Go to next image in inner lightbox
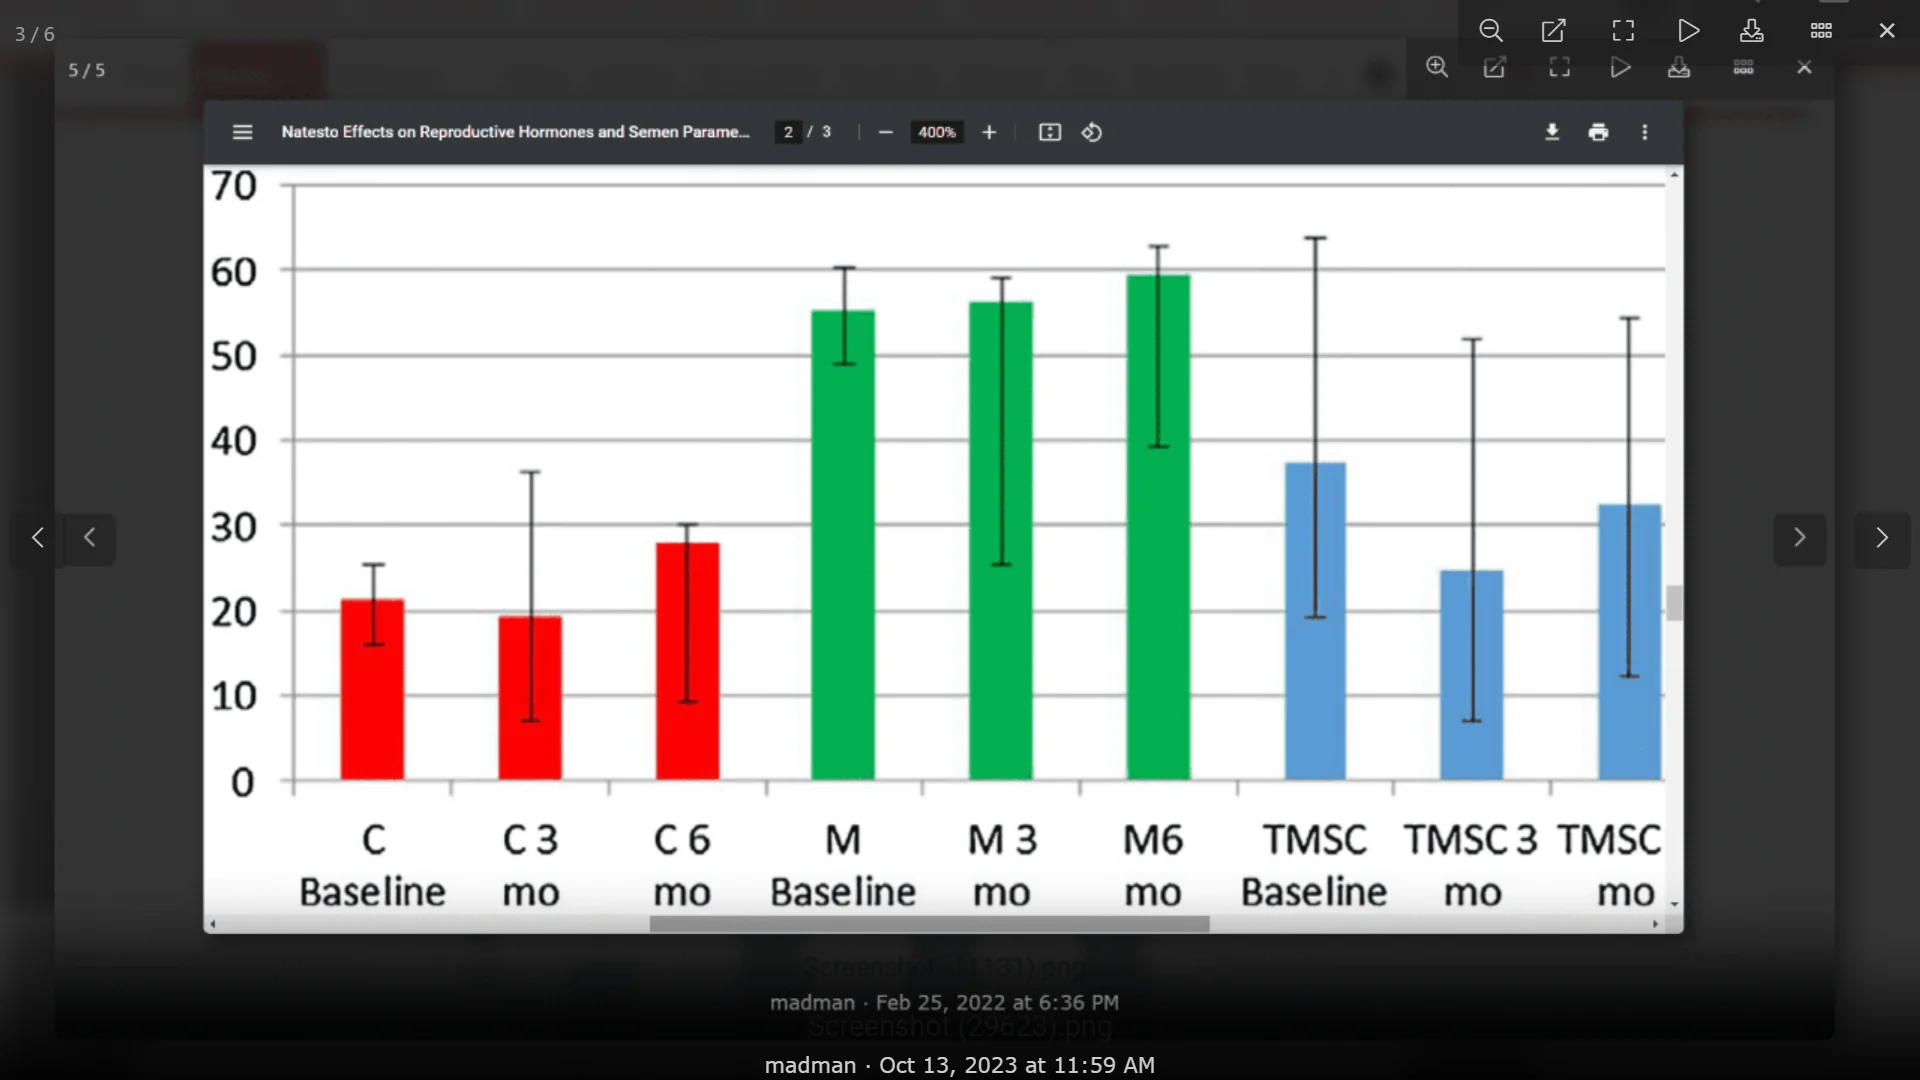 tap(1800, 538)
